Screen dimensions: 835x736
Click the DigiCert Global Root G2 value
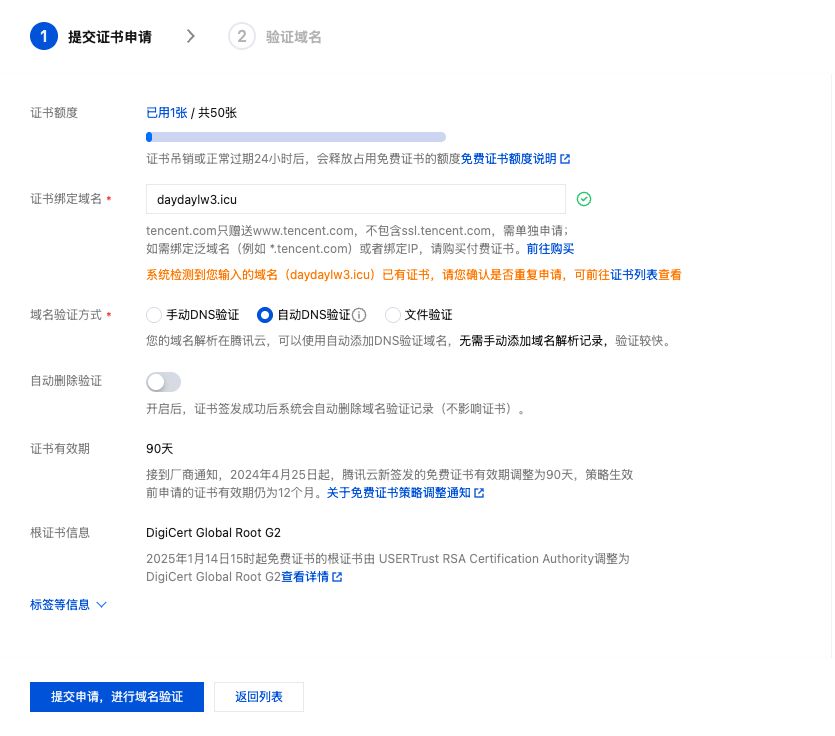213,533
